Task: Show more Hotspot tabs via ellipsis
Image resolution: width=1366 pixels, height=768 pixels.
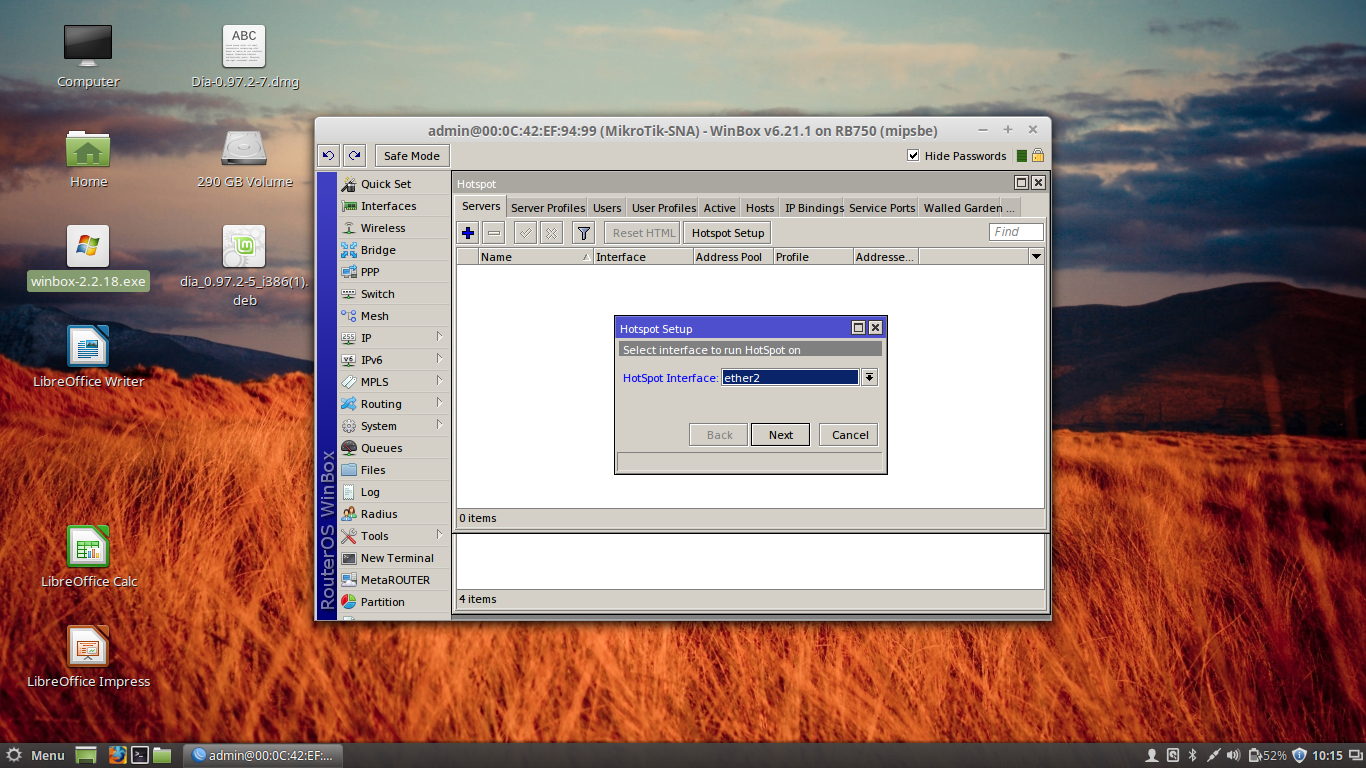Action: [1011, 208]
